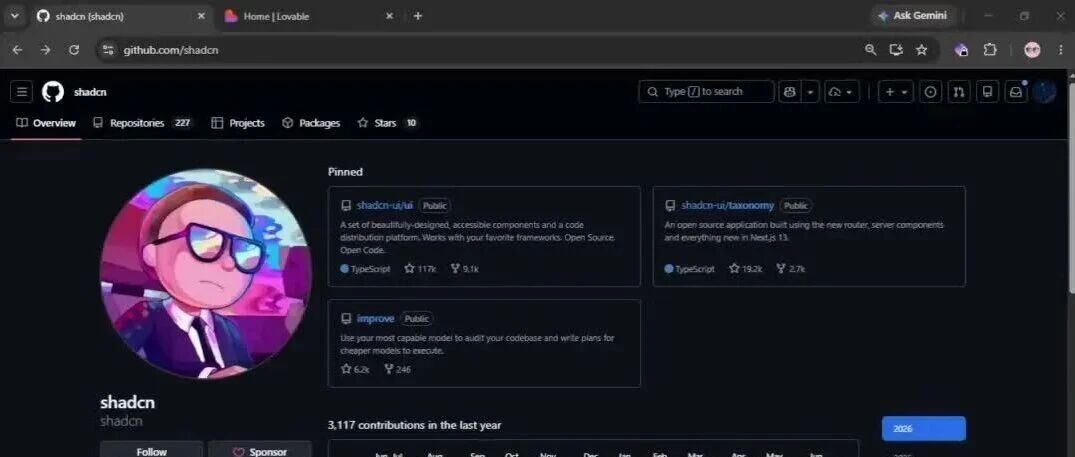
Task: Reload the current page
Action: 74,50
